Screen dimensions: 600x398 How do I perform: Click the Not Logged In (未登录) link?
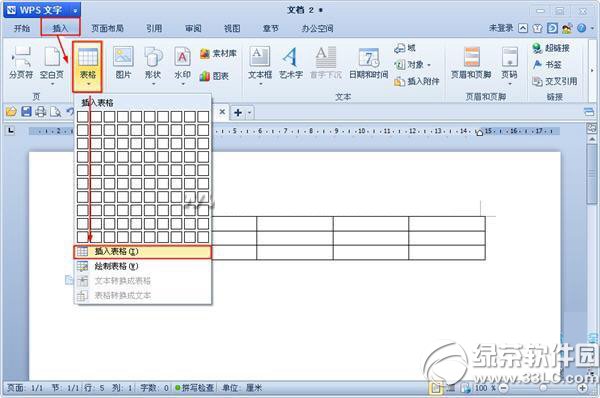click(x=501, y=28)
